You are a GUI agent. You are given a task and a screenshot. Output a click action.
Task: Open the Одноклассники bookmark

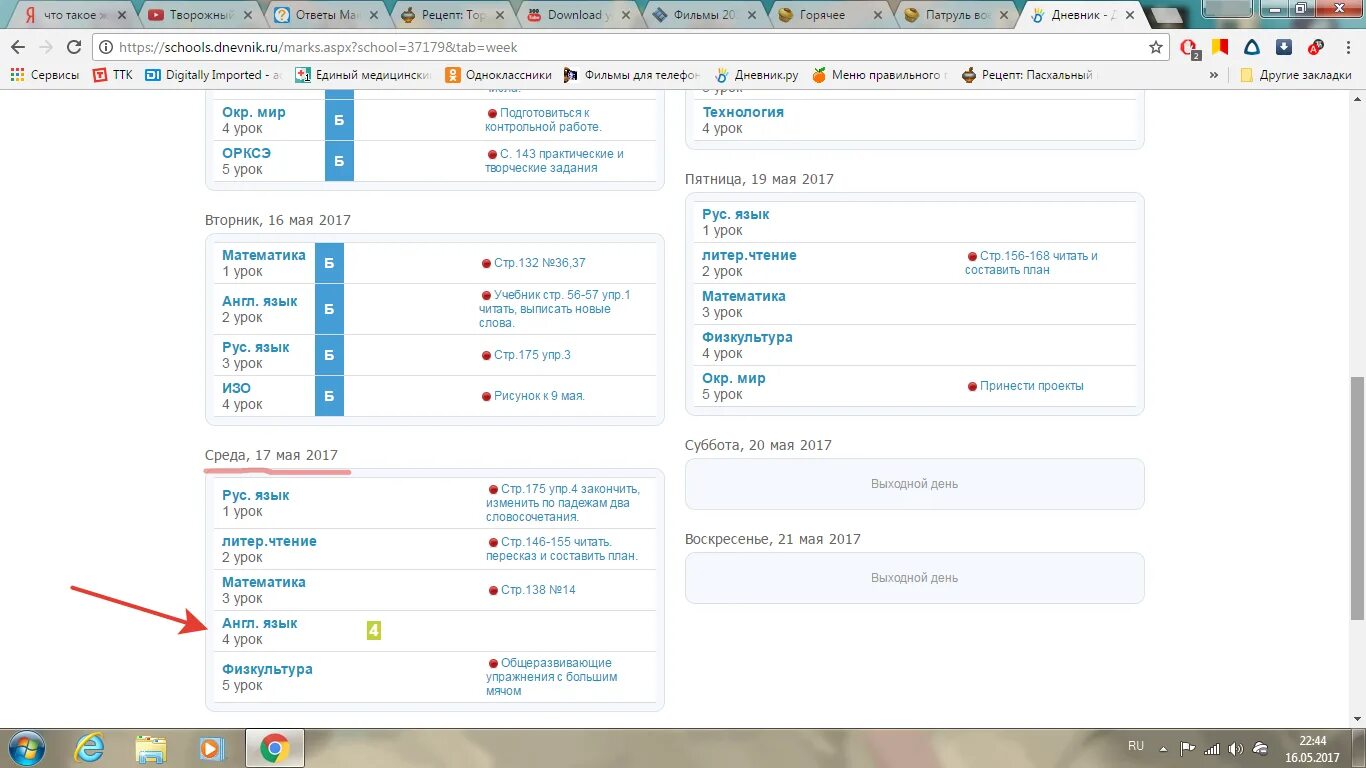pyautogui.click(x=499, y=75)
